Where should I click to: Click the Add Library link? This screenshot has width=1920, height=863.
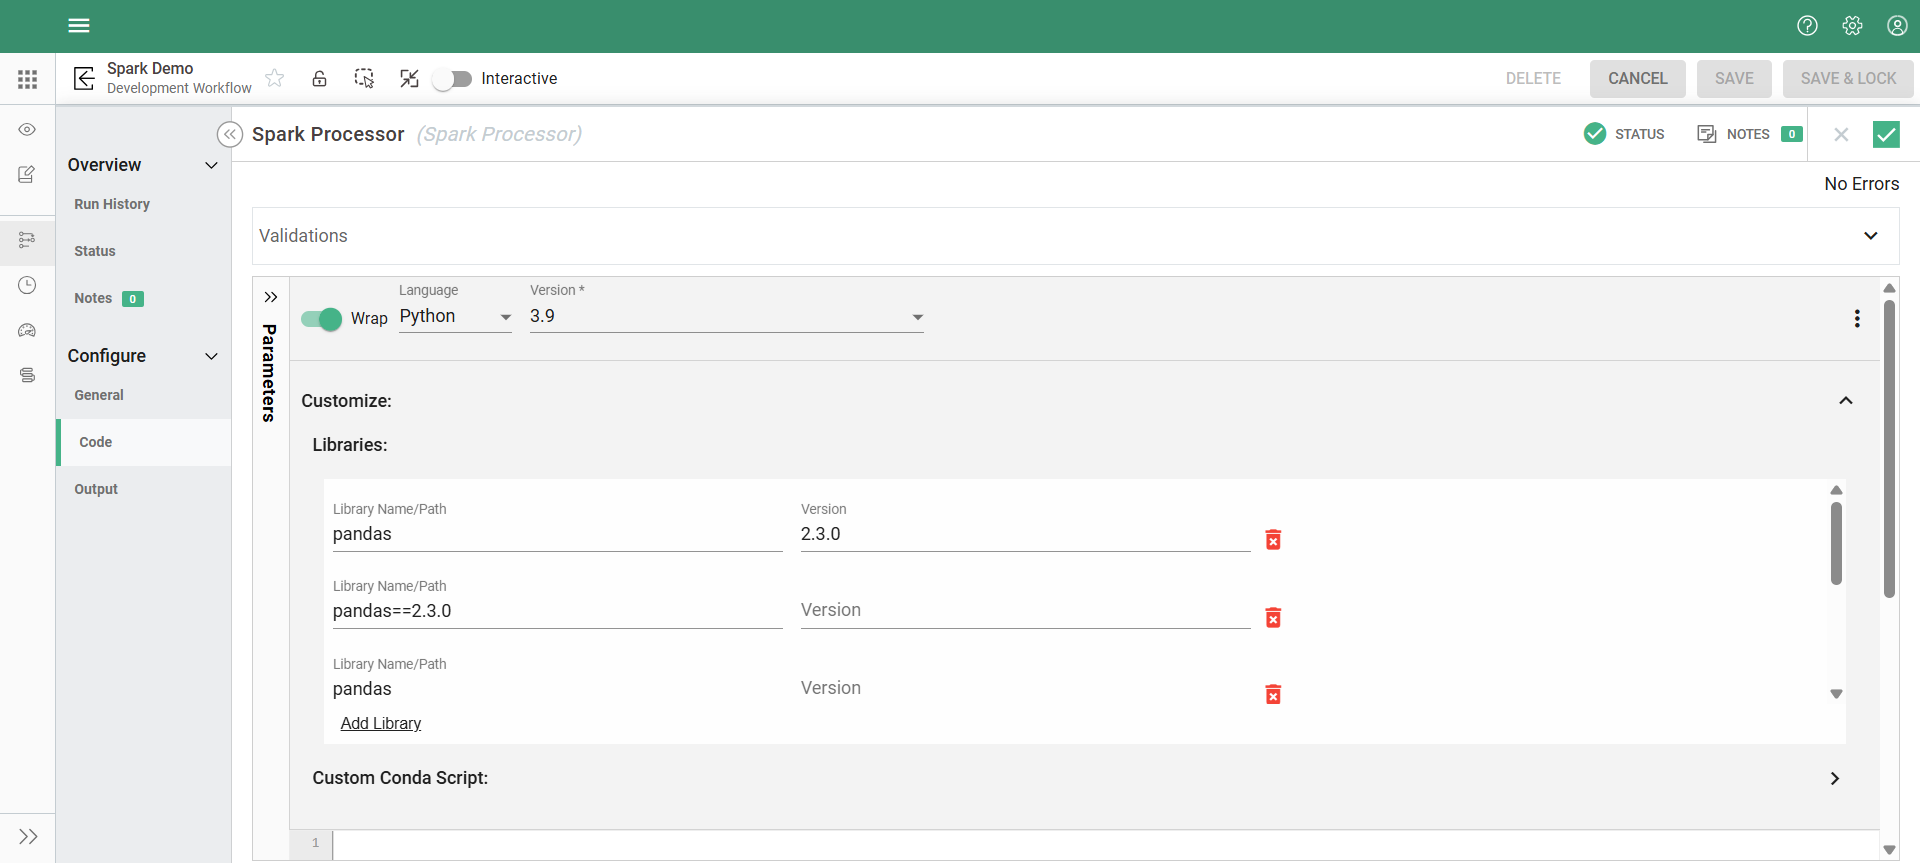click(x=381, y=723)
